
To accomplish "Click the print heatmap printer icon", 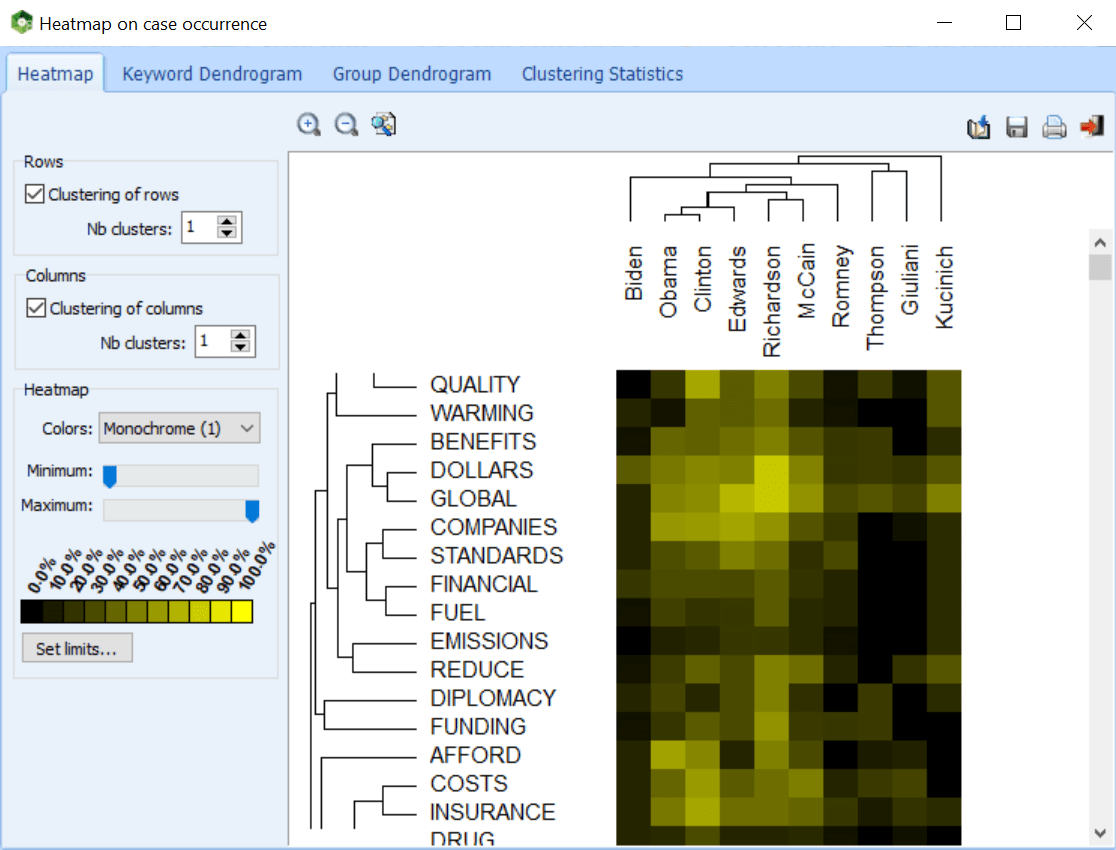I will click(1054, 127).
